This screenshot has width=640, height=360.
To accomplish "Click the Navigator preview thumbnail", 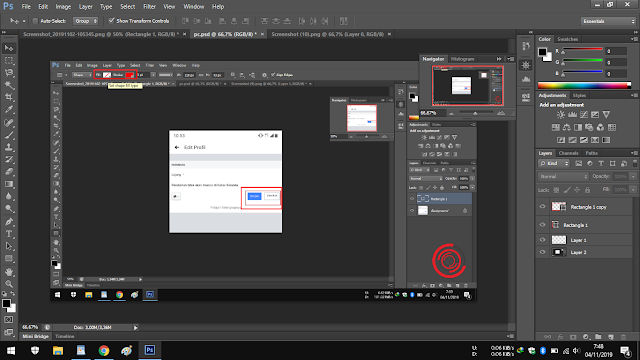I will pos(467,86).
